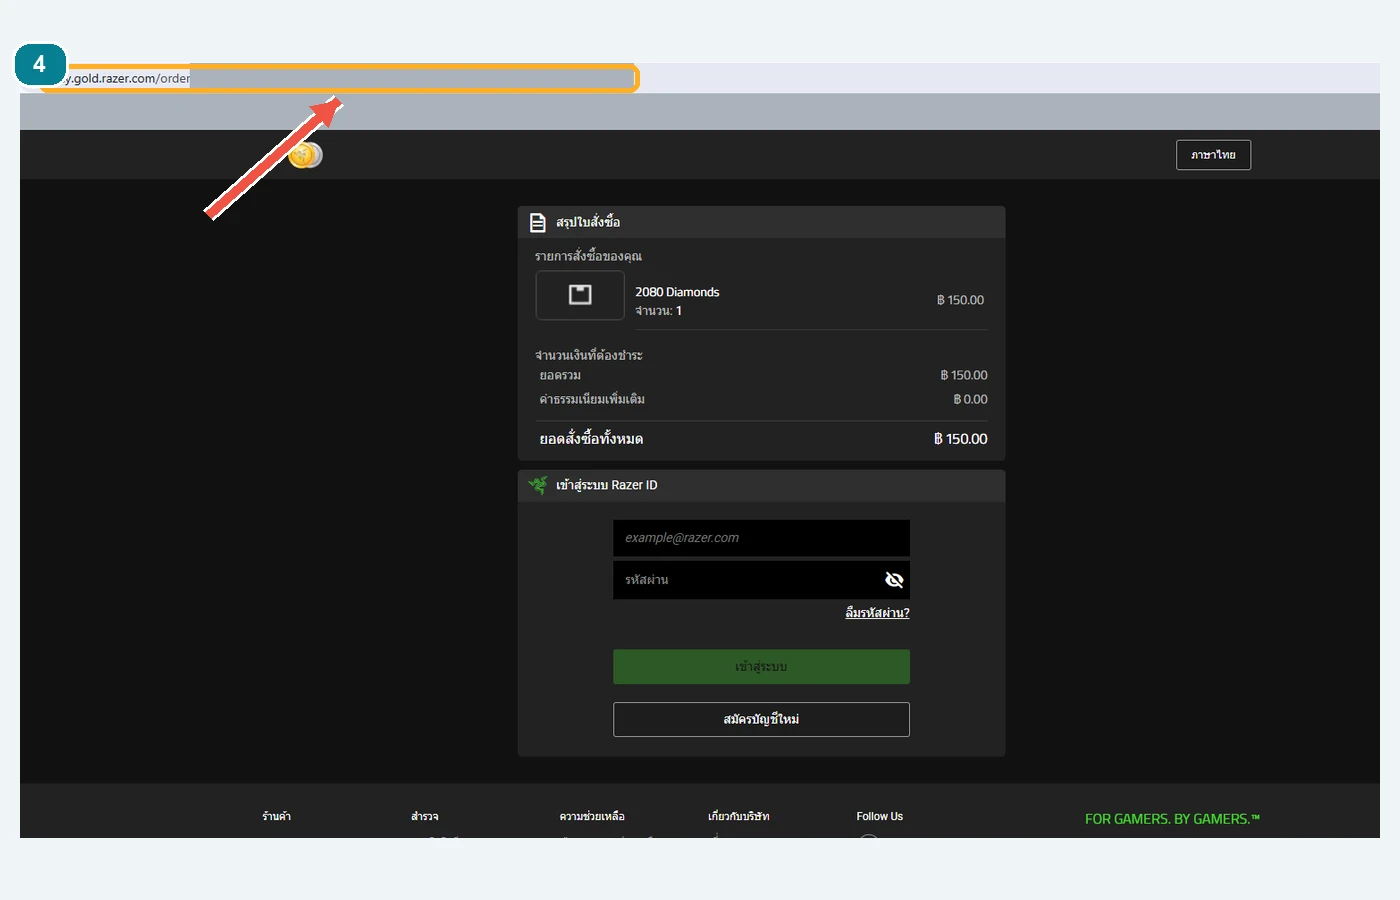Click the ยอดสั่งซื้อทั้งหมด total label
Image resolution: width=1400 pixels, height=900 pixels.
pos(591,439)
